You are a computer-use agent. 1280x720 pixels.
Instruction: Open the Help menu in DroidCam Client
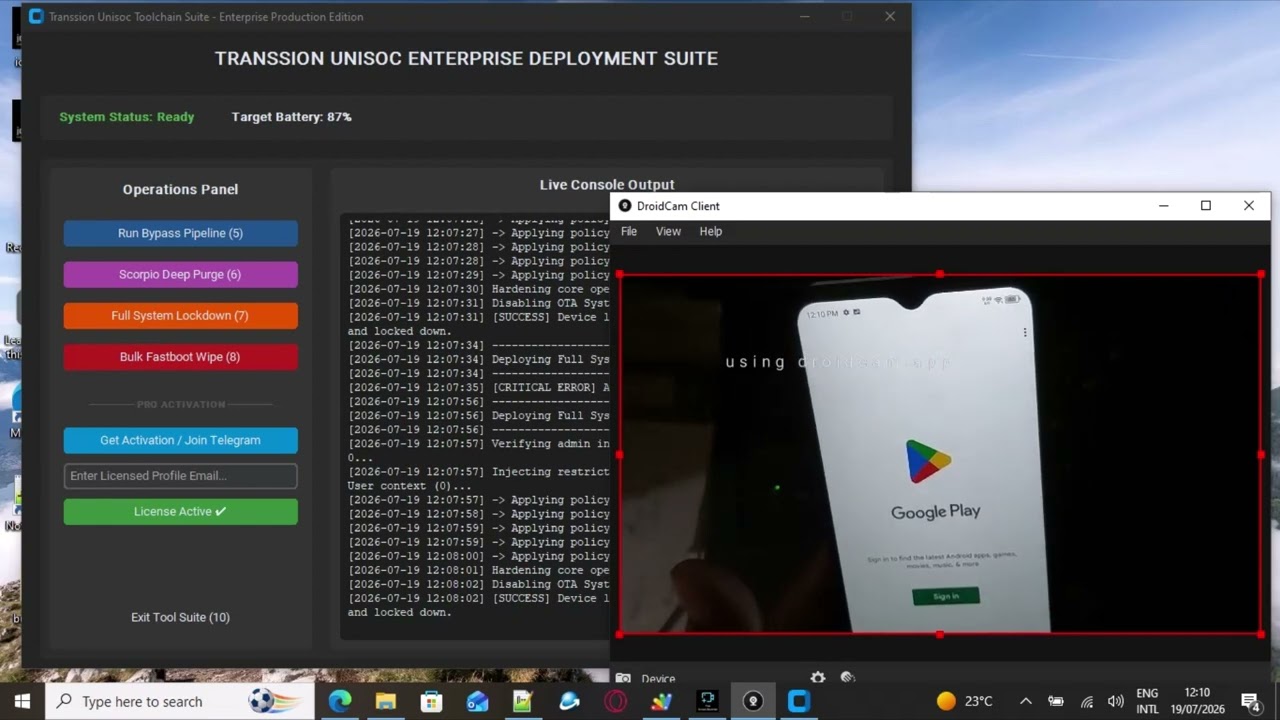[710, 231]
